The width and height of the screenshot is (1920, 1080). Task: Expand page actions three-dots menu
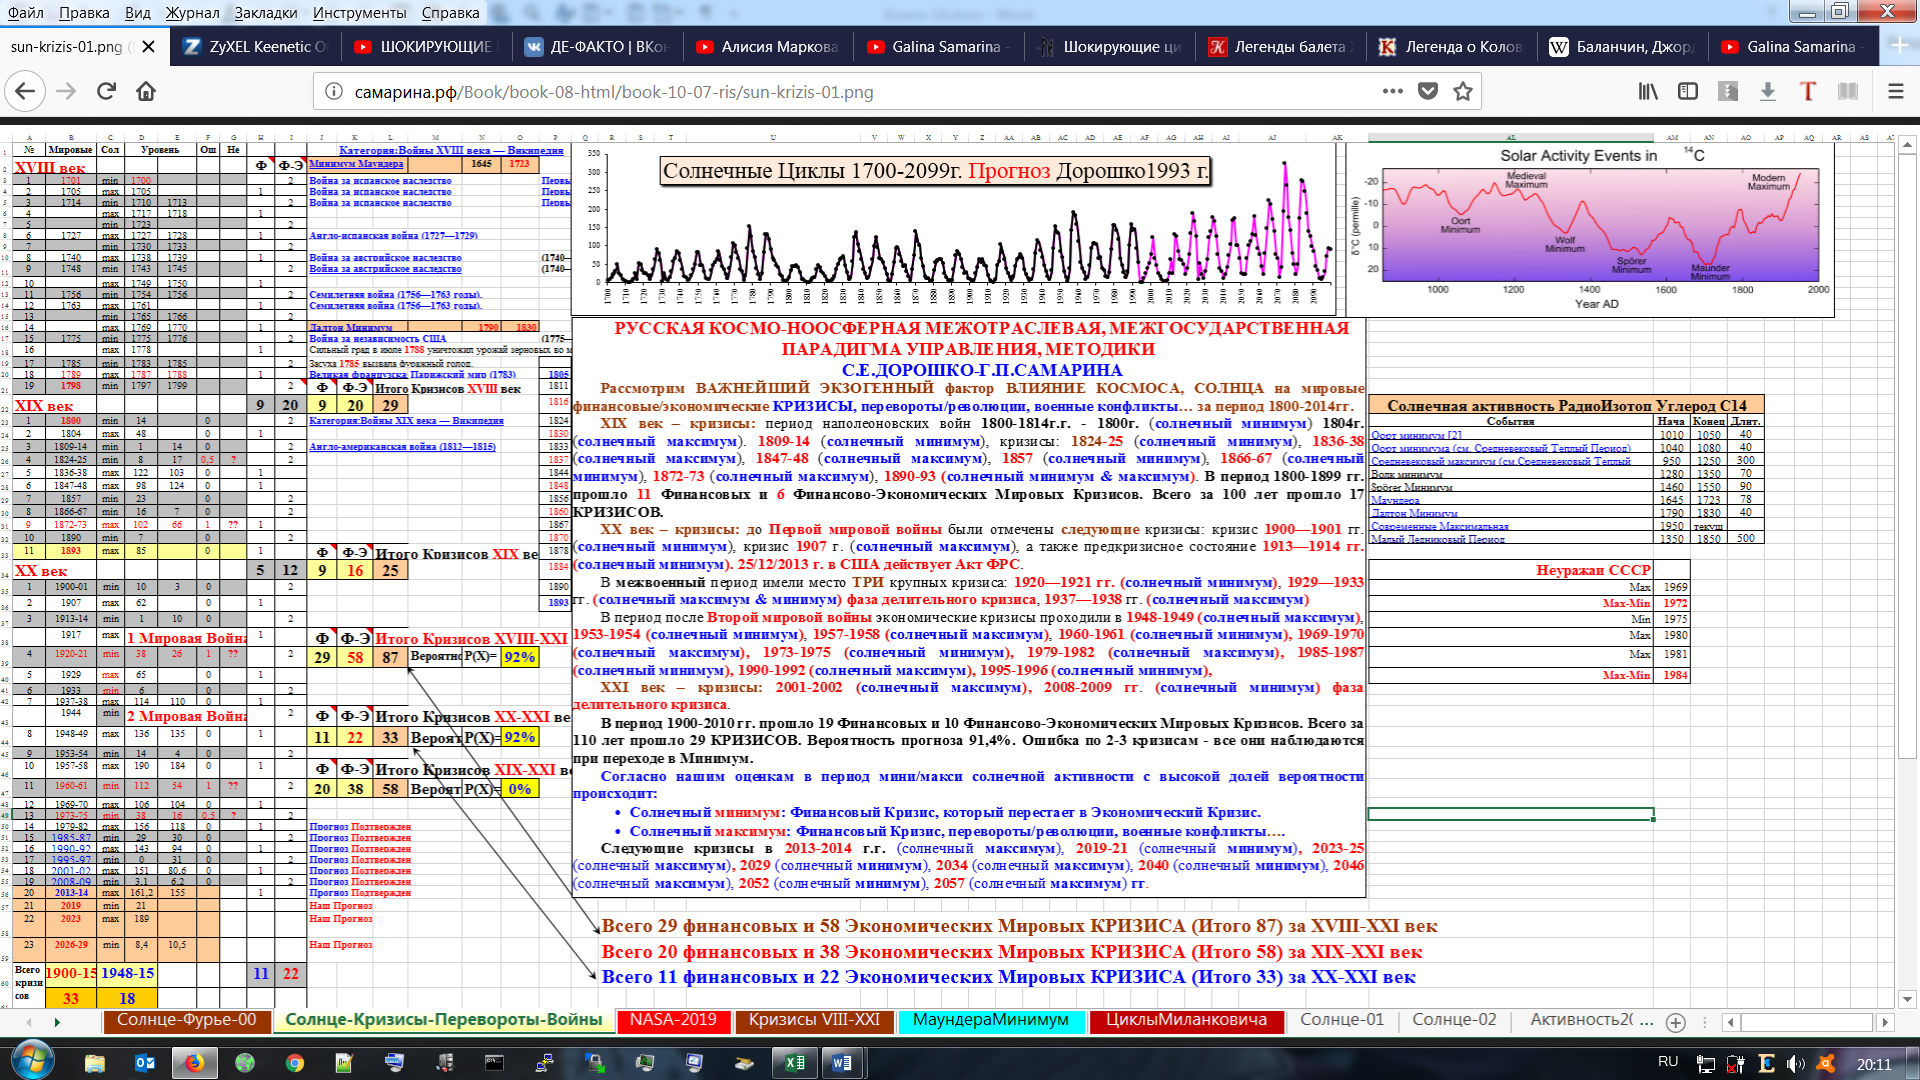[x=1392, y=91]
